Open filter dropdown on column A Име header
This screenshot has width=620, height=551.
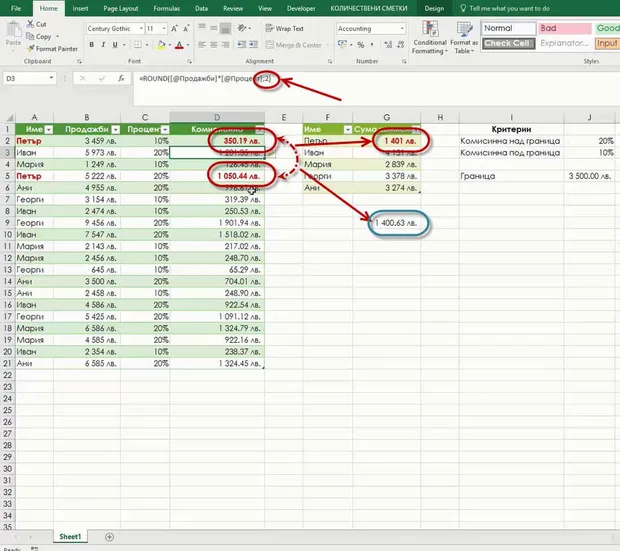click(x=49, y=130)
